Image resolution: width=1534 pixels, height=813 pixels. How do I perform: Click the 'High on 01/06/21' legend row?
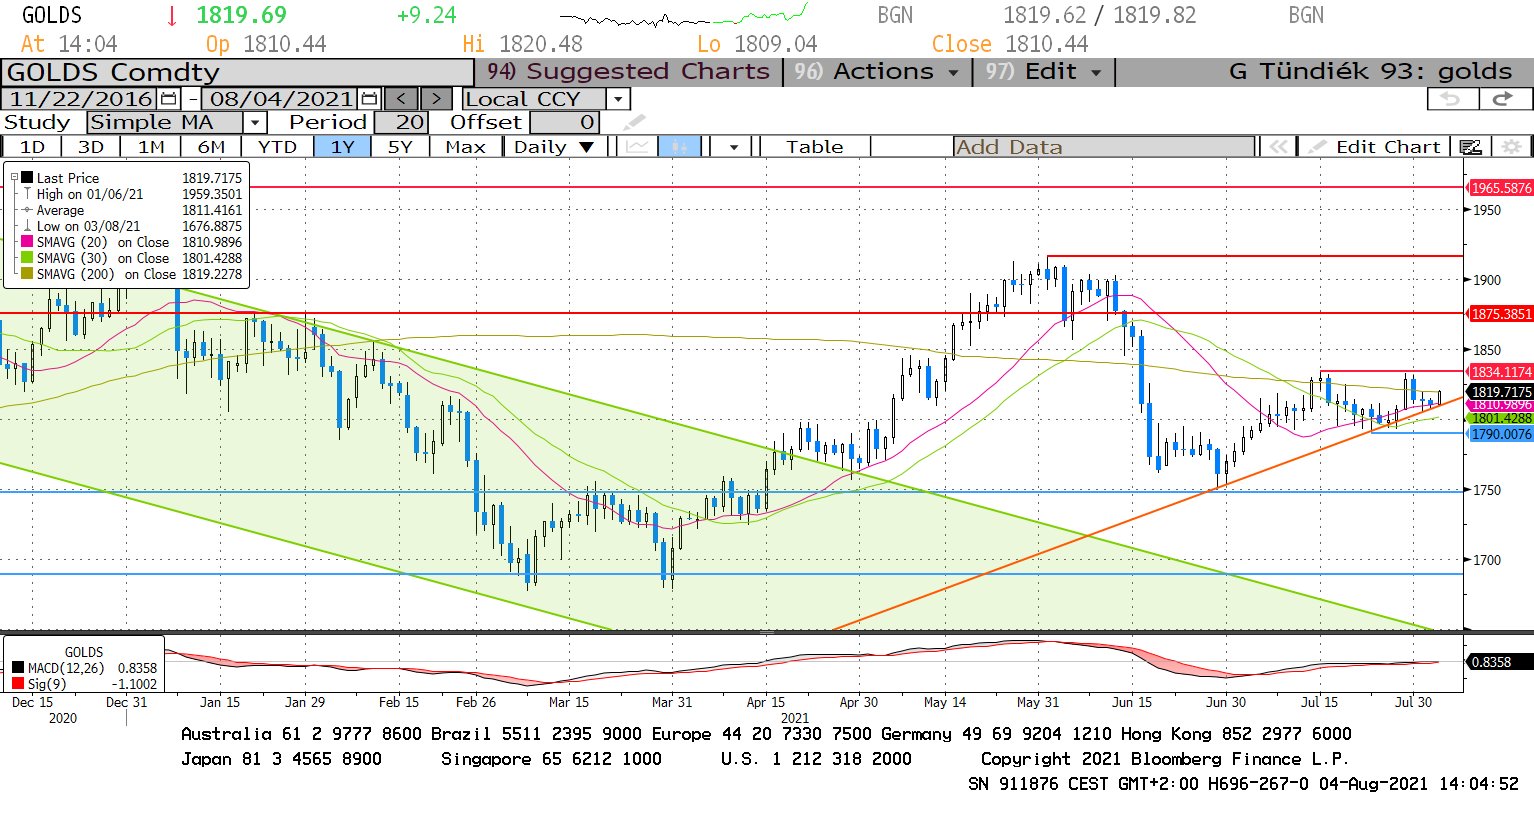coord(132,194)
